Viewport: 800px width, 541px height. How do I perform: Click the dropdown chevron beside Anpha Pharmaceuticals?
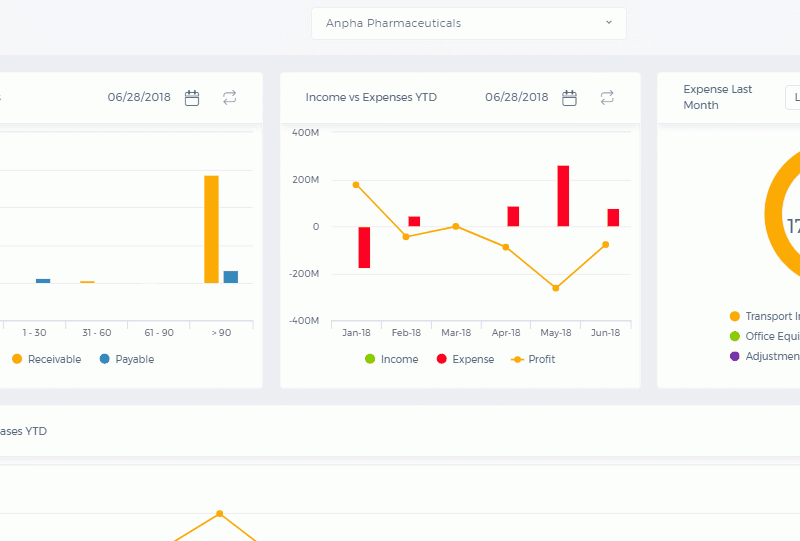point(609,22)
